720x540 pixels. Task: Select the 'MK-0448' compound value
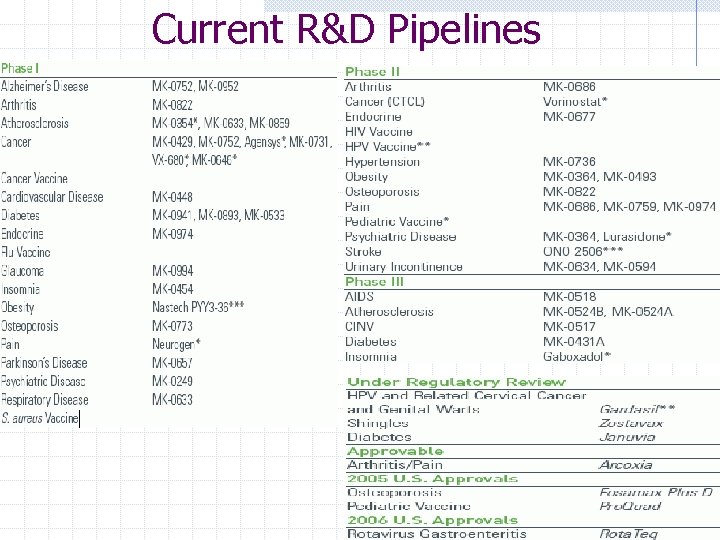(173, 197)
